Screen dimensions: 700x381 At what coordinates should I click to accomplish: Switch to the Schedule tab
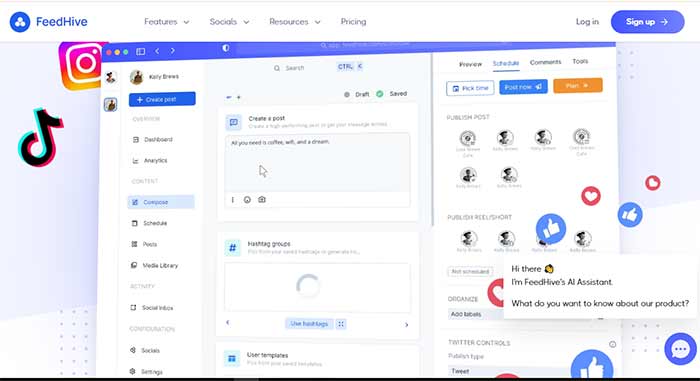click(x=505, y=63)
